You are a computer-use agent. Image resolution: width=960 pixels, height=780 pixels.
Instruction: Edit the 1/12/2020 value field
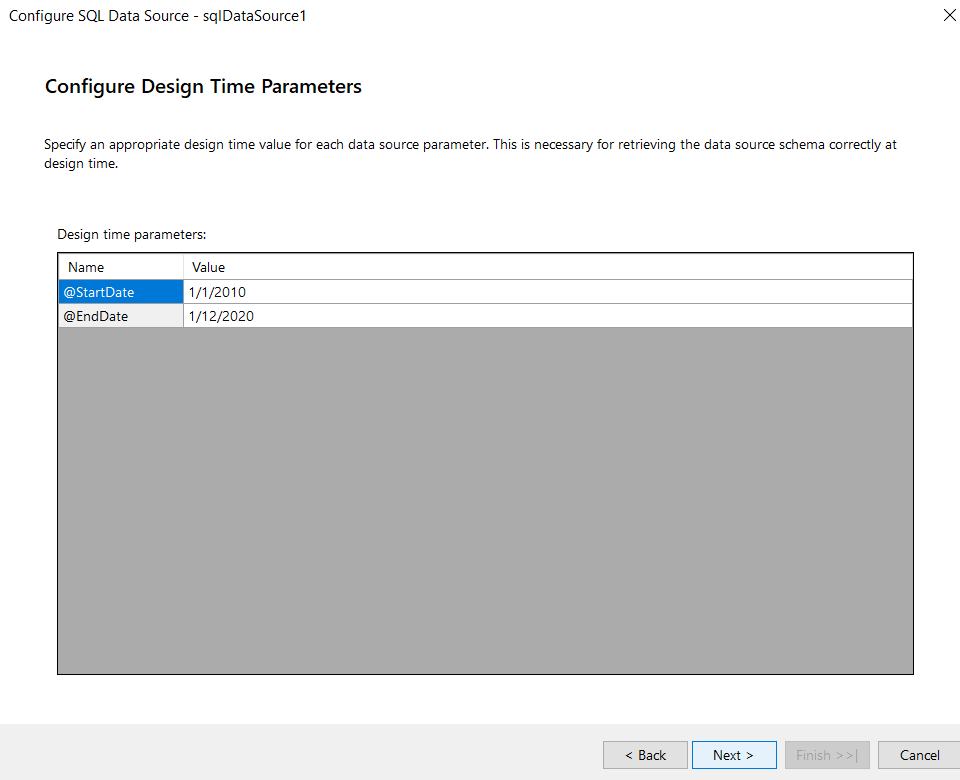click(x=548, y=316)
